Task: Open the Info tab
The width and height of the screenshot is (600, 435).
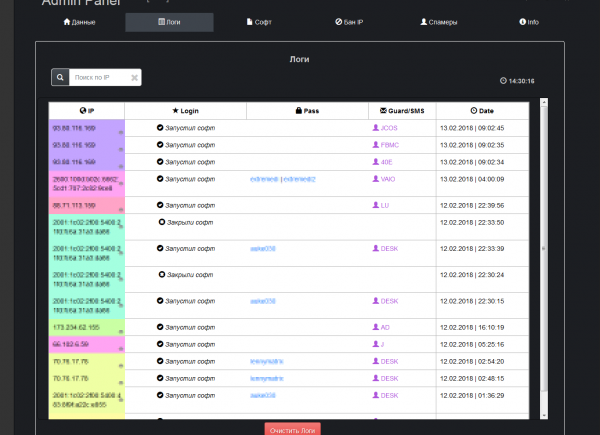Action: tap(528, 21)
